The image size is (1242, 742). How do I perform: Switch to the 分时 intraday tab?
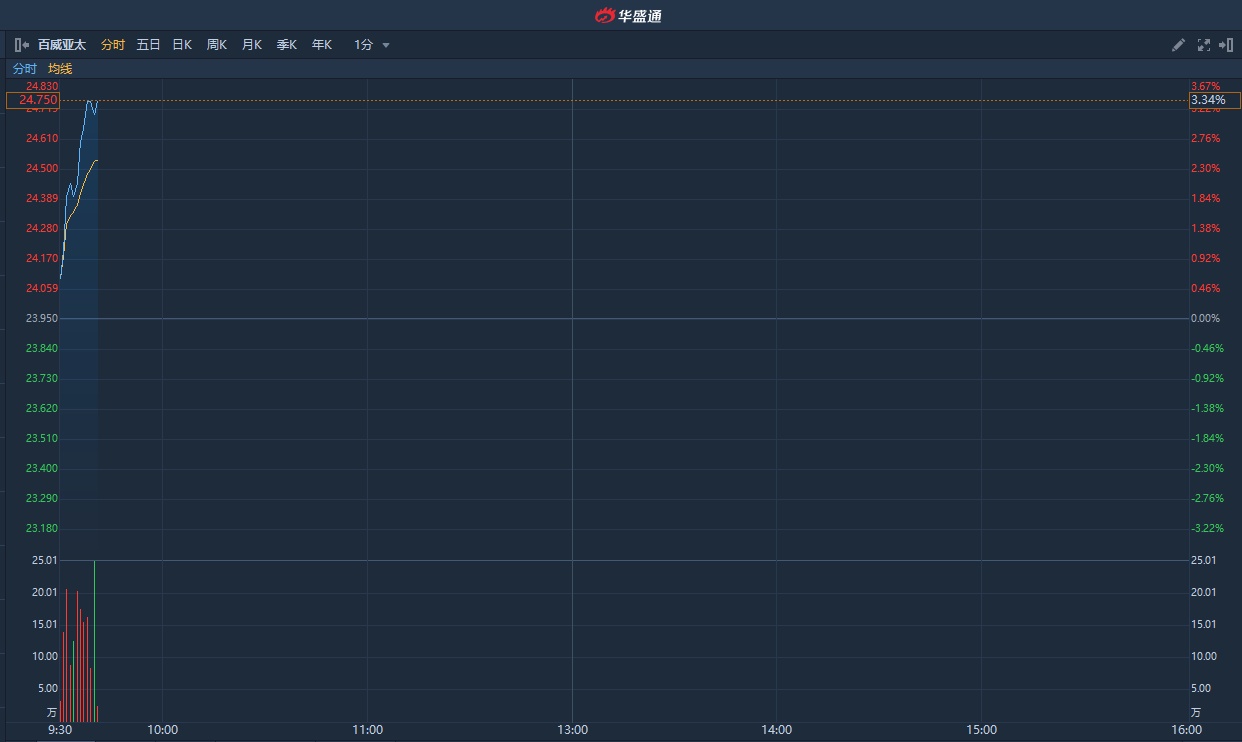tap(113, 45)
